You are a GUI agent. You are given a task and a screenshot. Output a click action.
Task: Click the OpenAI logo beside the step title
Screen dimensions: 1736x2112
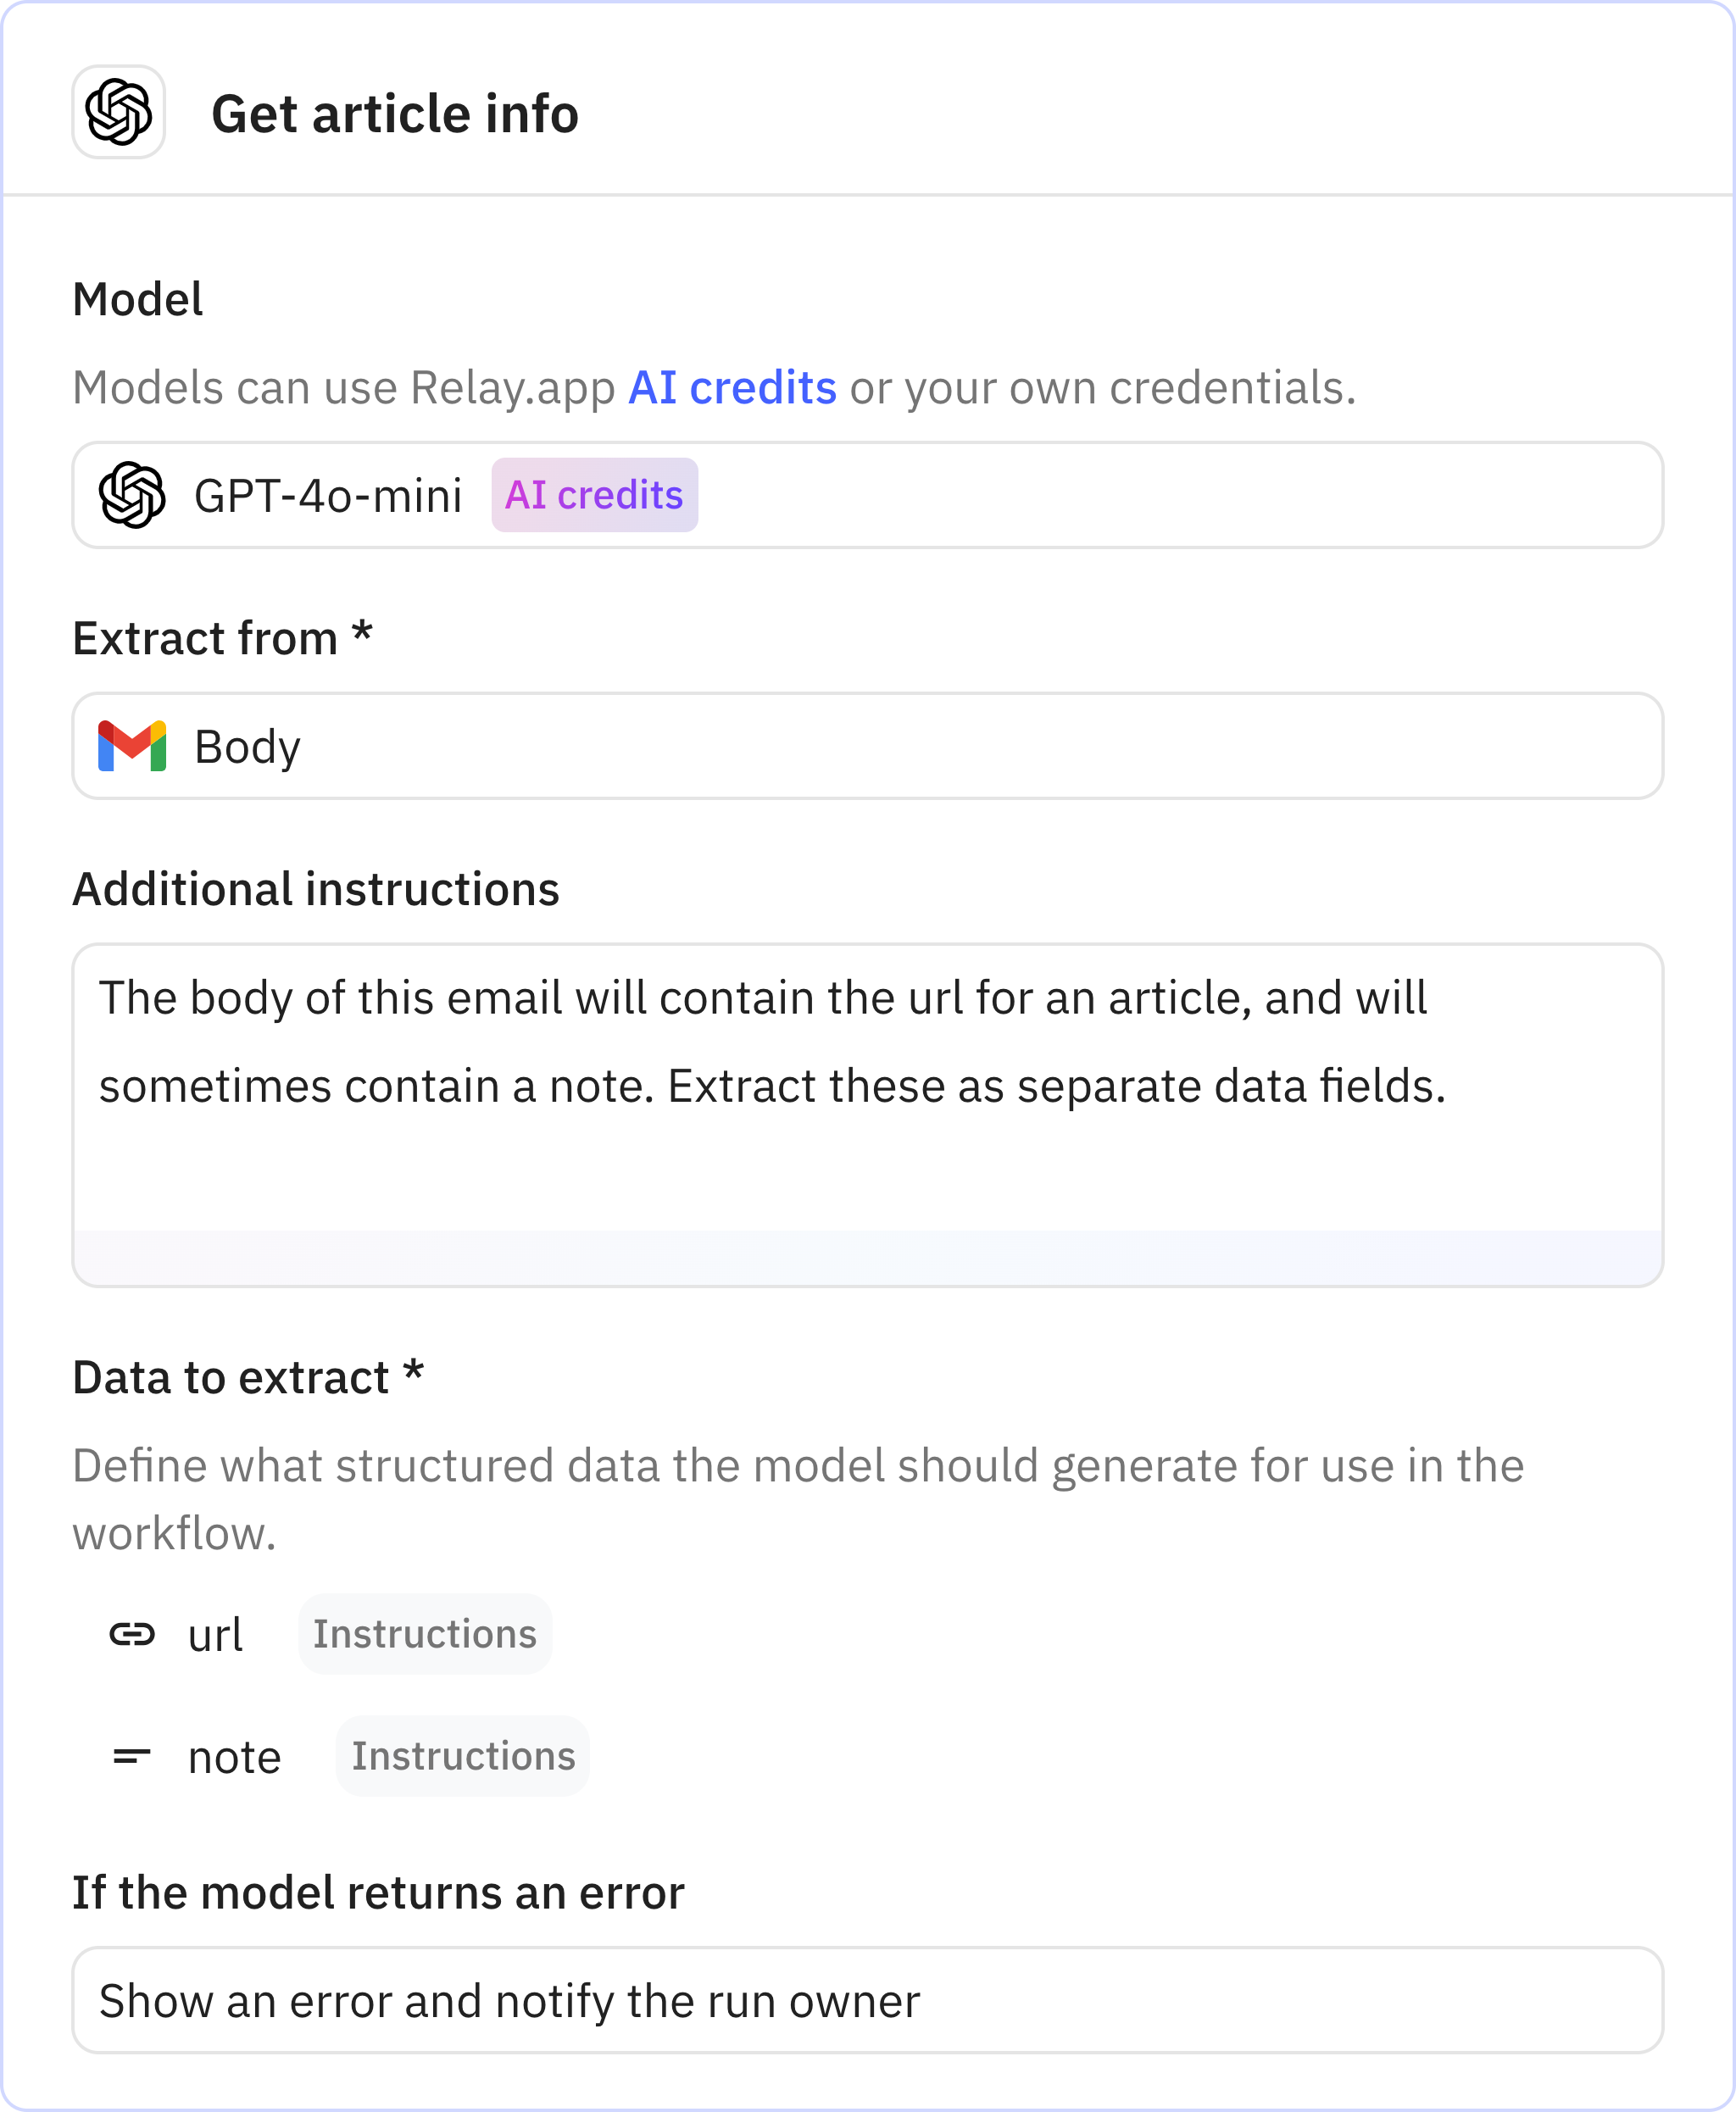point(119,114)
